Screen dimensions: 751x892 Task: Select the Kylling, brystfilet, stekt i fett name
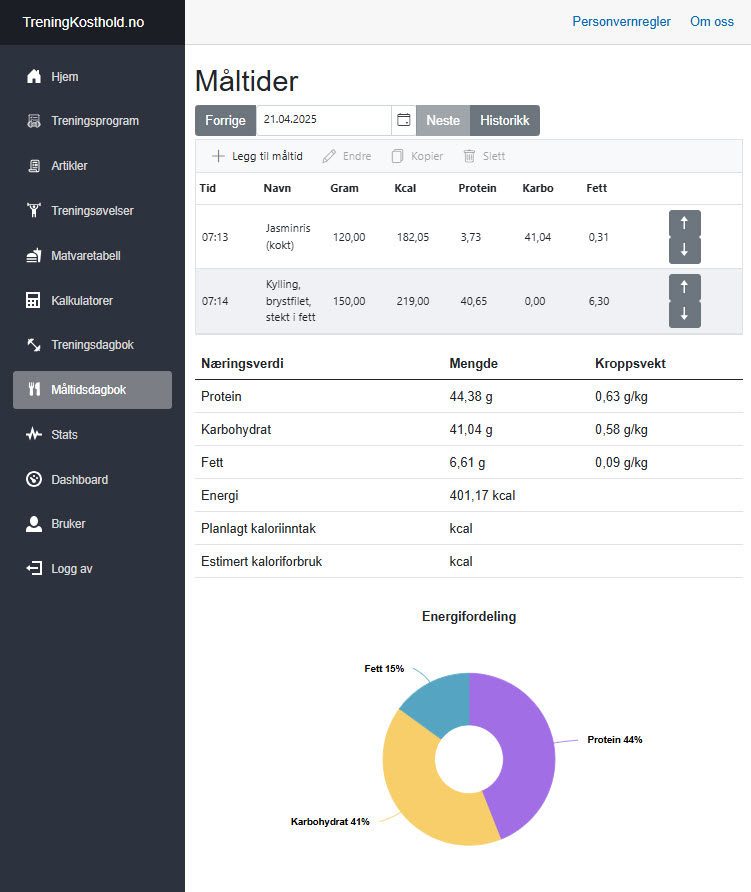290,300
